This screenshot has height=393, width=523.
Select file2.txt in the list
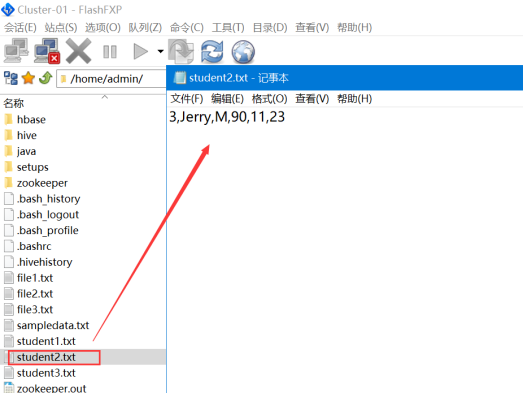[29, 294]
